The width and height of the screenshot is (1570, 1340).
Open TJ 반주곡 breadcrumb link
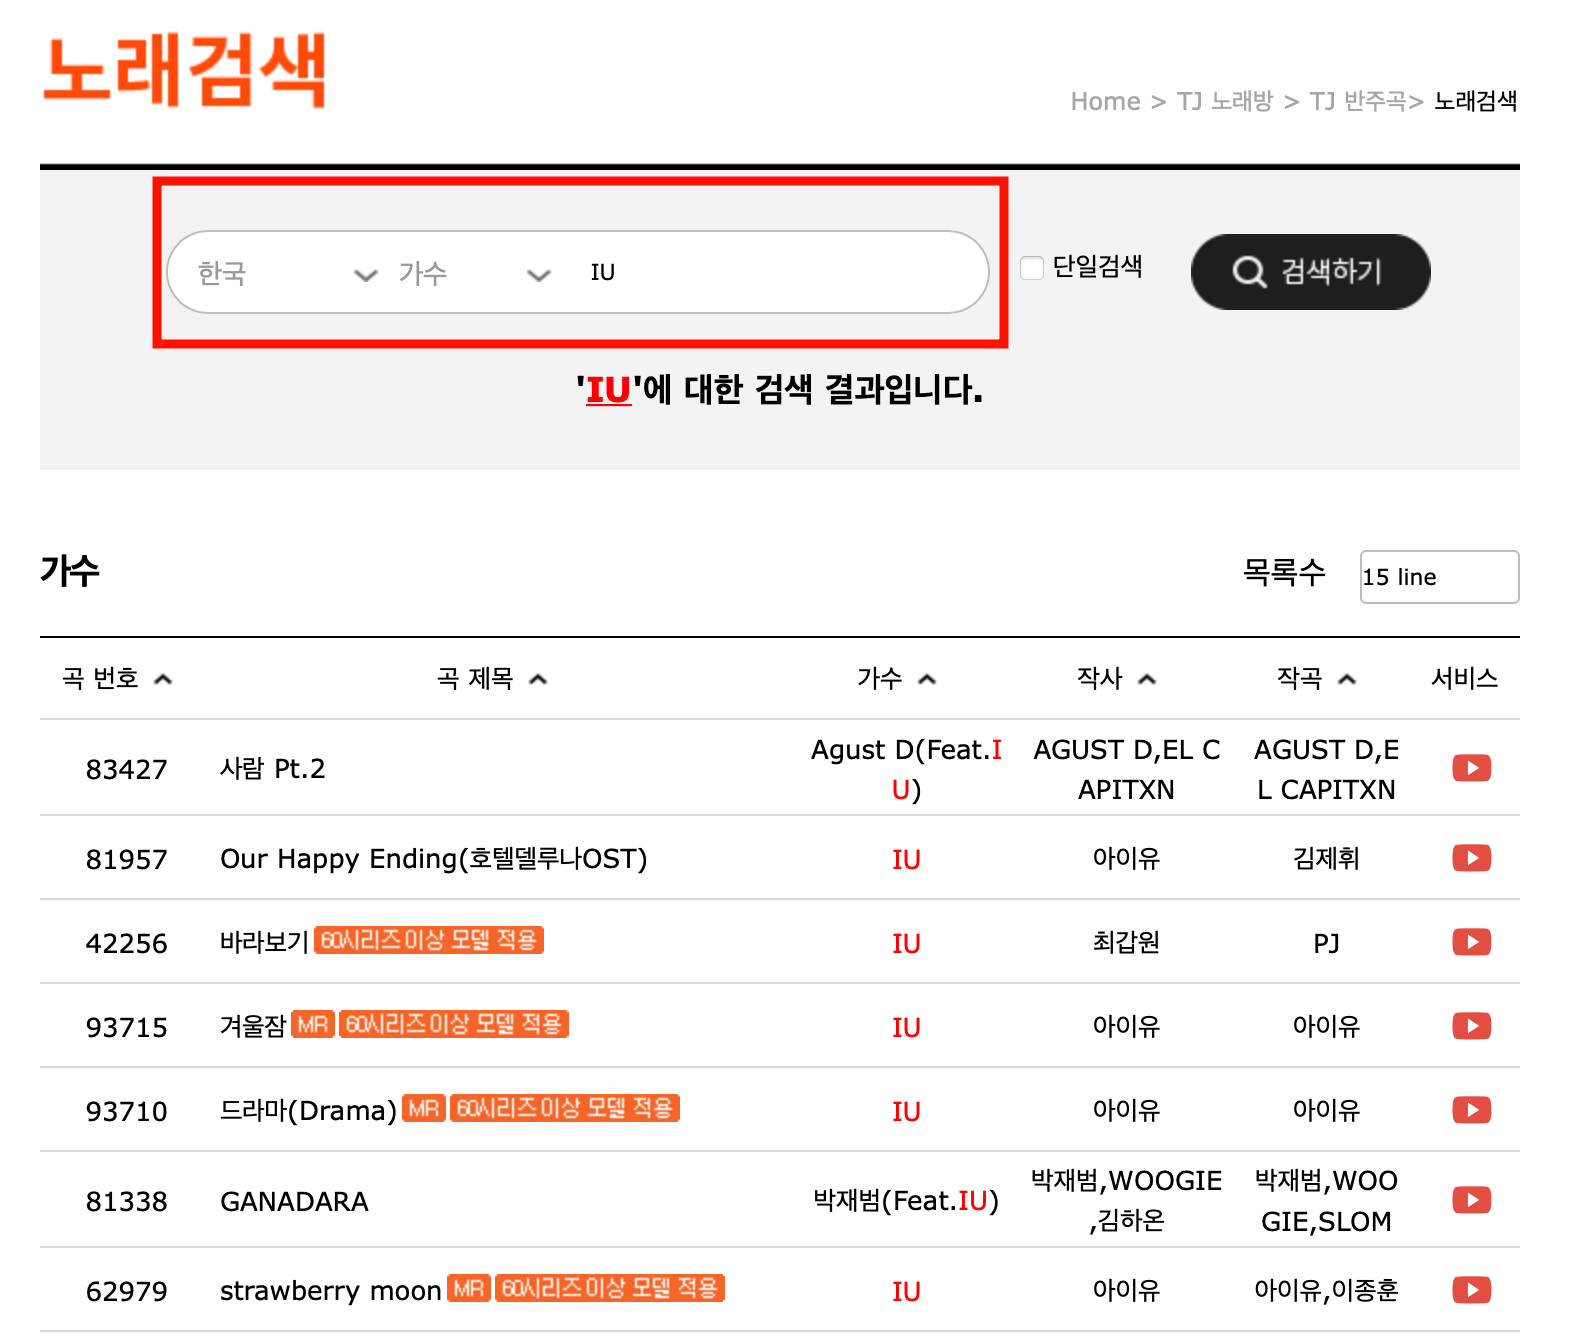[x=1357, y=101]
